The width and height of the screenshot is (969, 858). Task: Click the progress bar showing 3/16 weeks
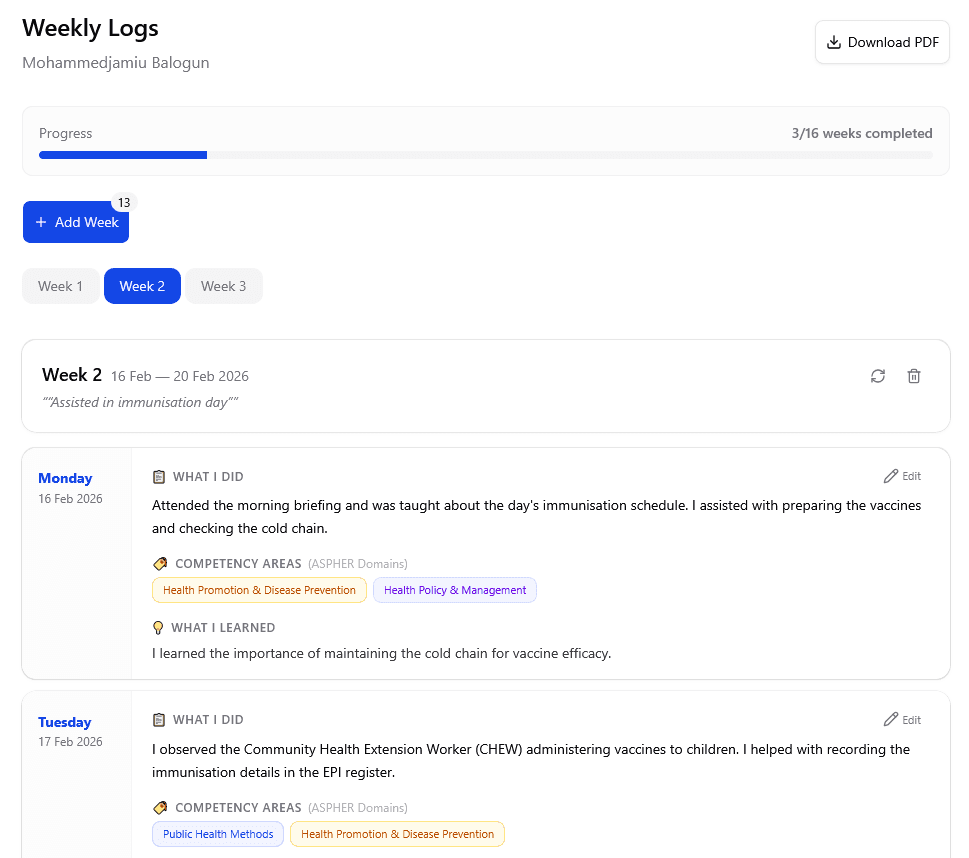pyautogui.click(x=485, y=154)
